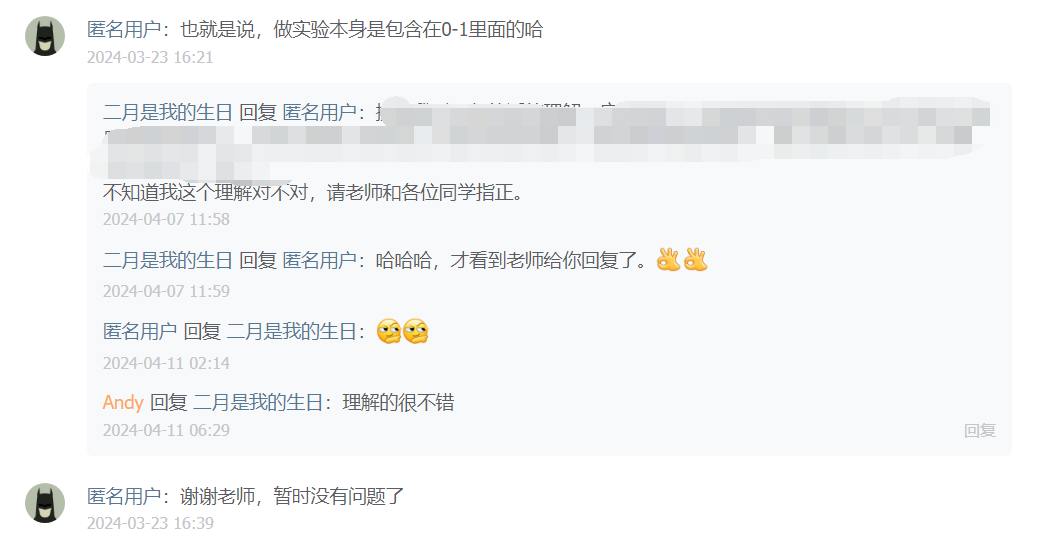Click the 2024-04-11 06:29 timestamp
Image resolution: width=1040 pixels, height=543 pixels.
point(166,430)
